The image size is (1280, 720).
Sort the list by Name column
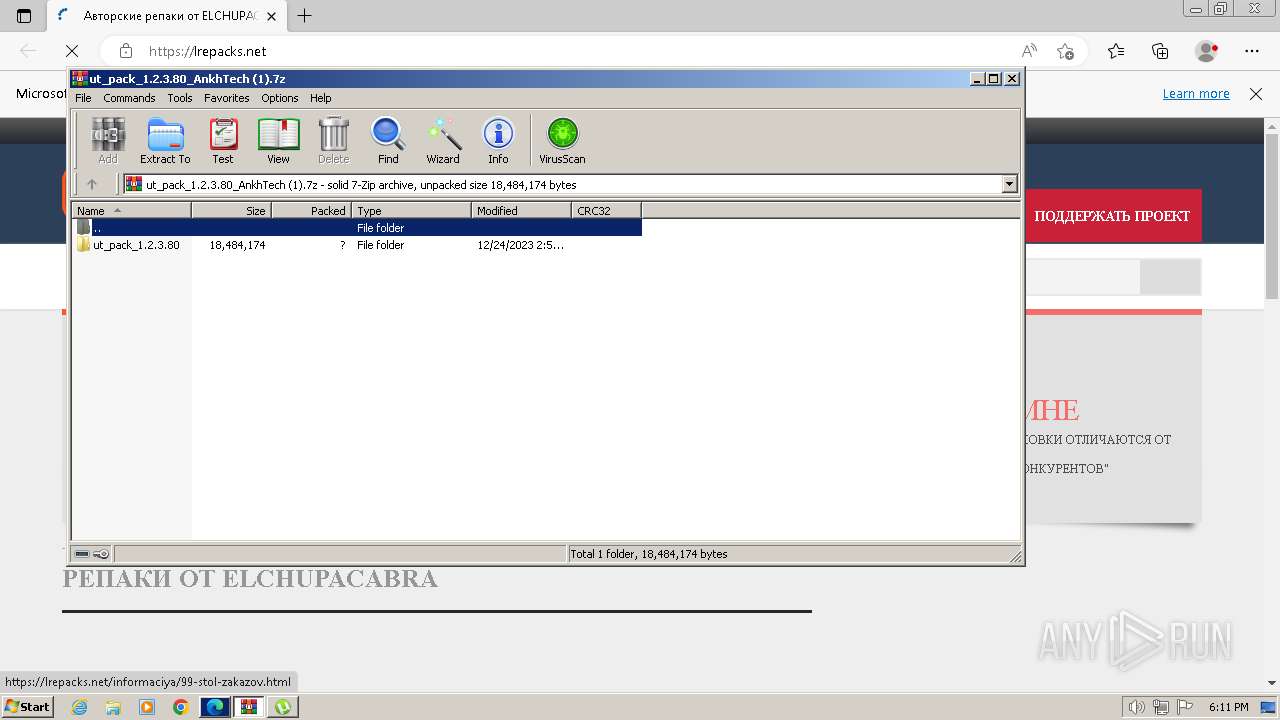click(131, 210)
